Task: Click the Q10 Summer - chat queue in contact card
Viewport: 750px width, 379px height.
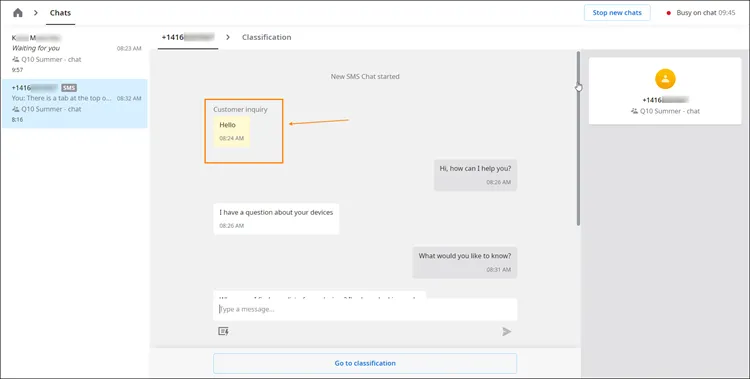Action: click(665, 111)
